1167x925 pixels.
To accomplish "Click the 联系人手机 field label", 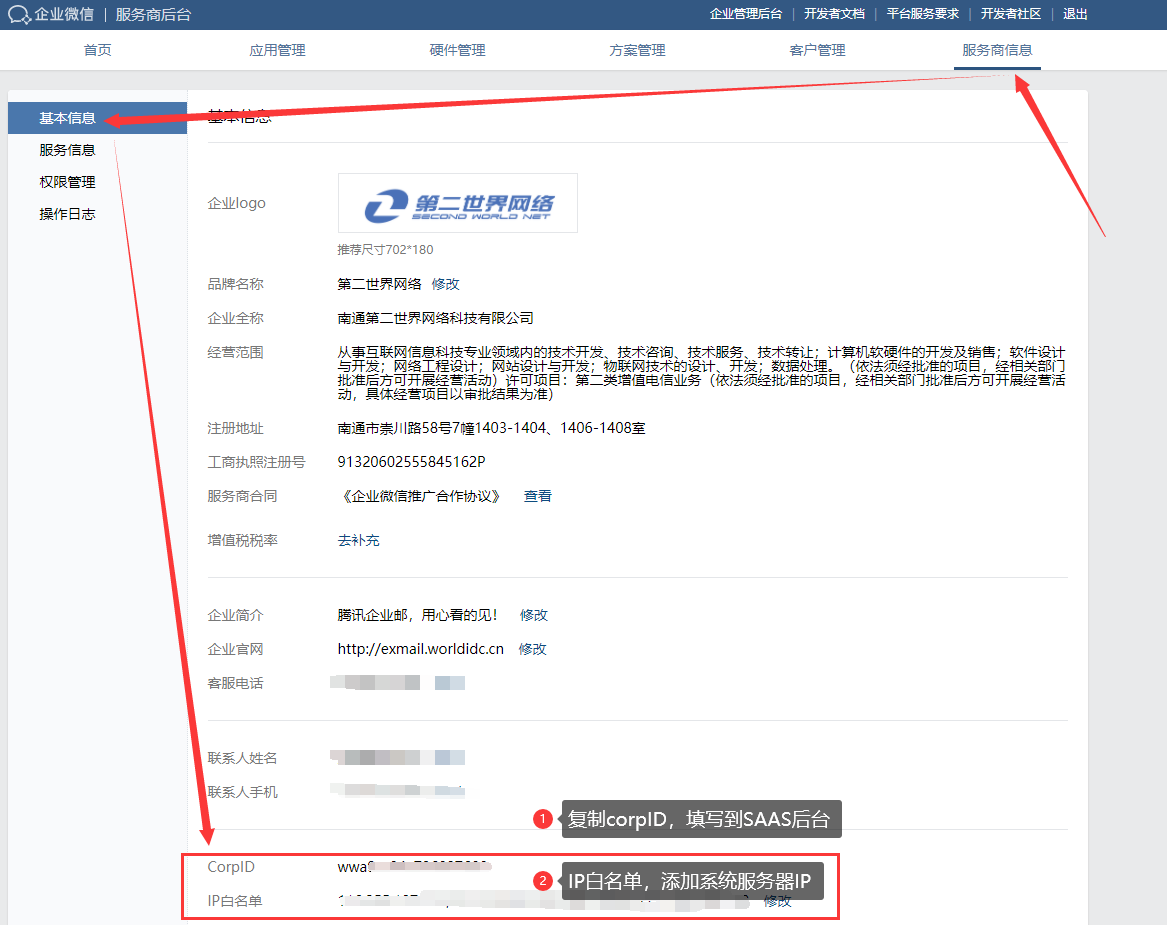I will [243, 793].
